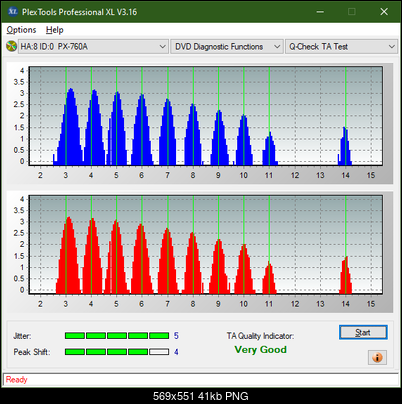This screenshot has height=404, width=402.
Task: Click the TA Quality Indicator label
Action: coord(260,336)
